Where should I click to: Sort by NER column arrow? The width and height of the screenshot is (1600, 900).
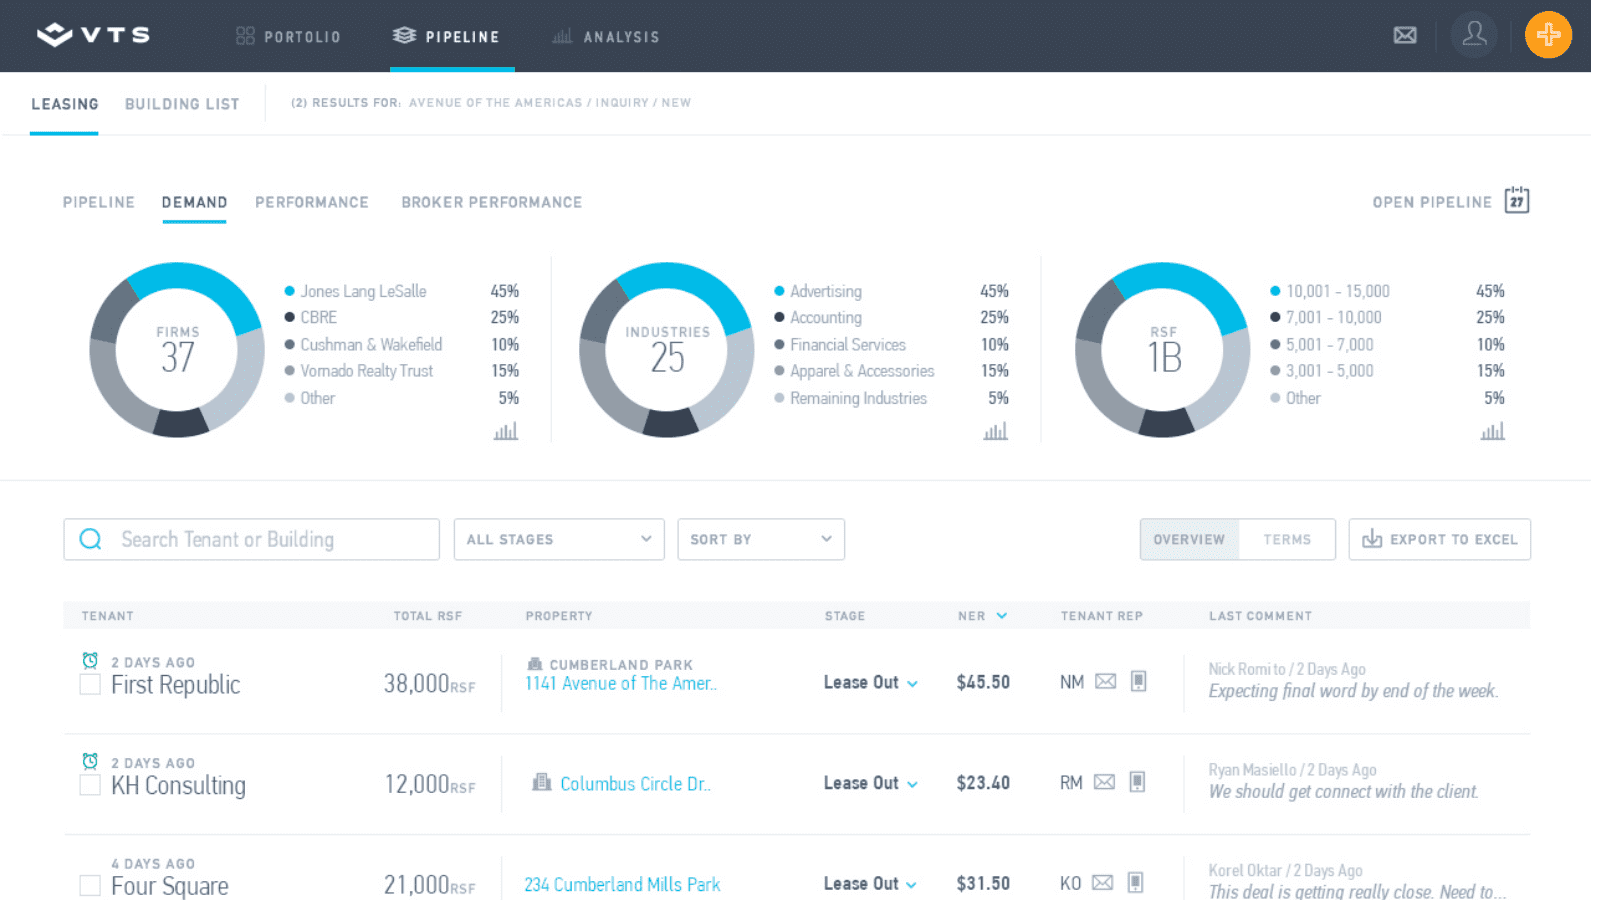coord(1002,616)
